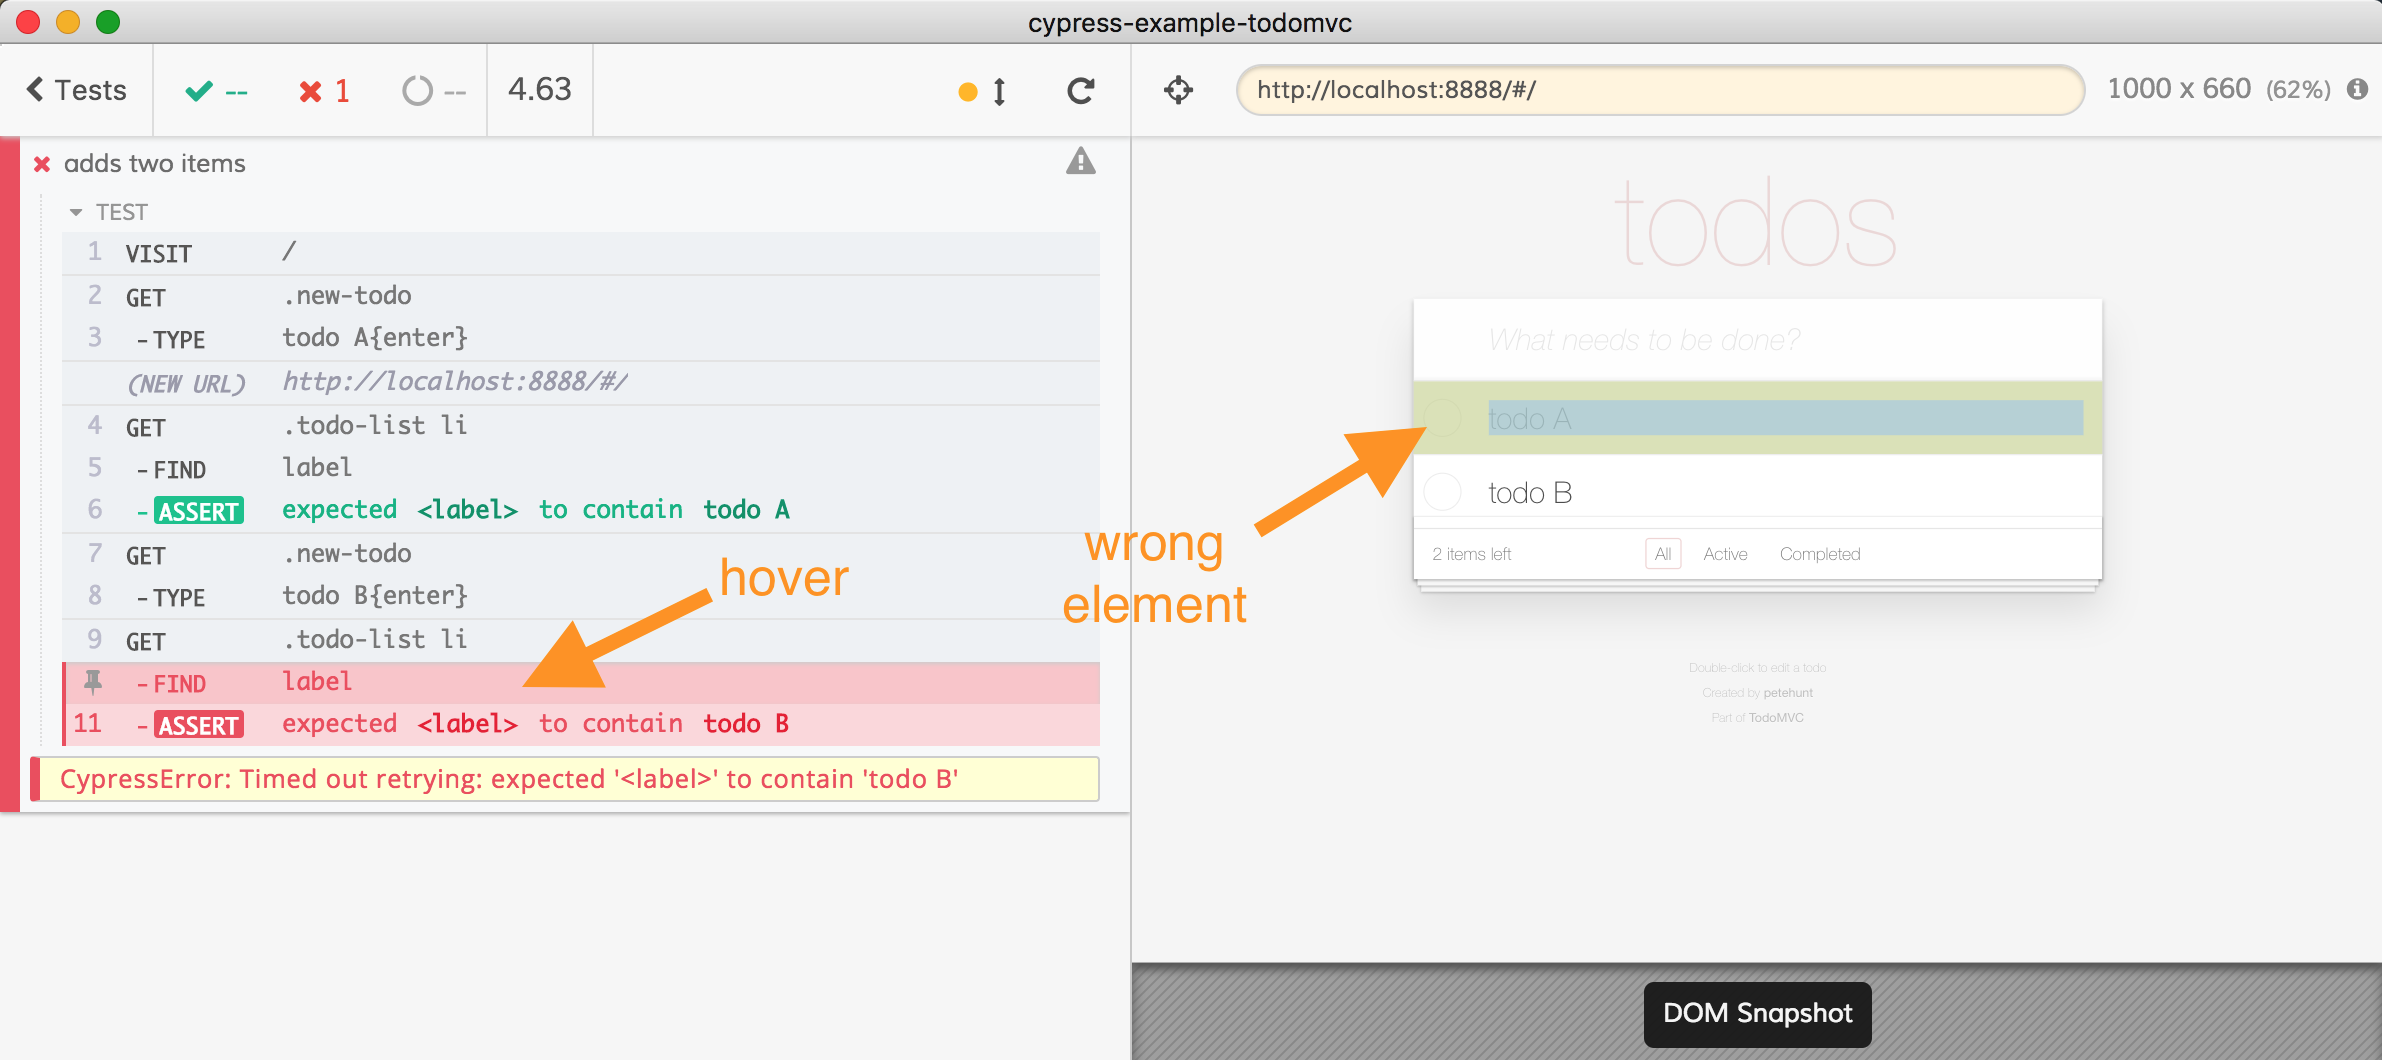The image size is (2382, 1060).
Task: Toggle the todo A completion checkbox
Action: 1442,418
